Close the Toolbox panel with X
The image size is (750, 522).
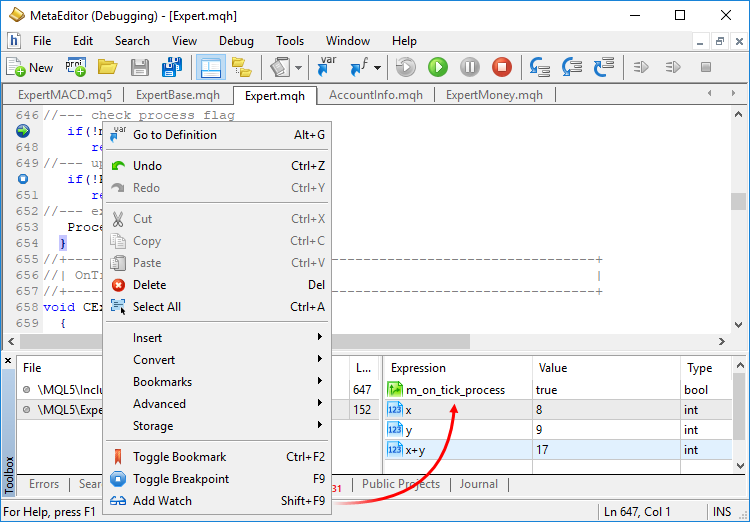pyautogui.click(x=8, y=361)
